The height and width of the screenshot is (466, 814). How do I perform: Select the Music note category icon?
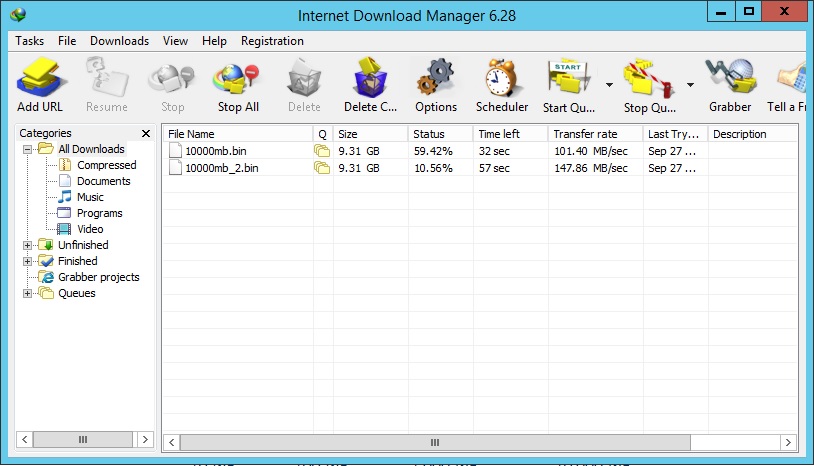65,197
